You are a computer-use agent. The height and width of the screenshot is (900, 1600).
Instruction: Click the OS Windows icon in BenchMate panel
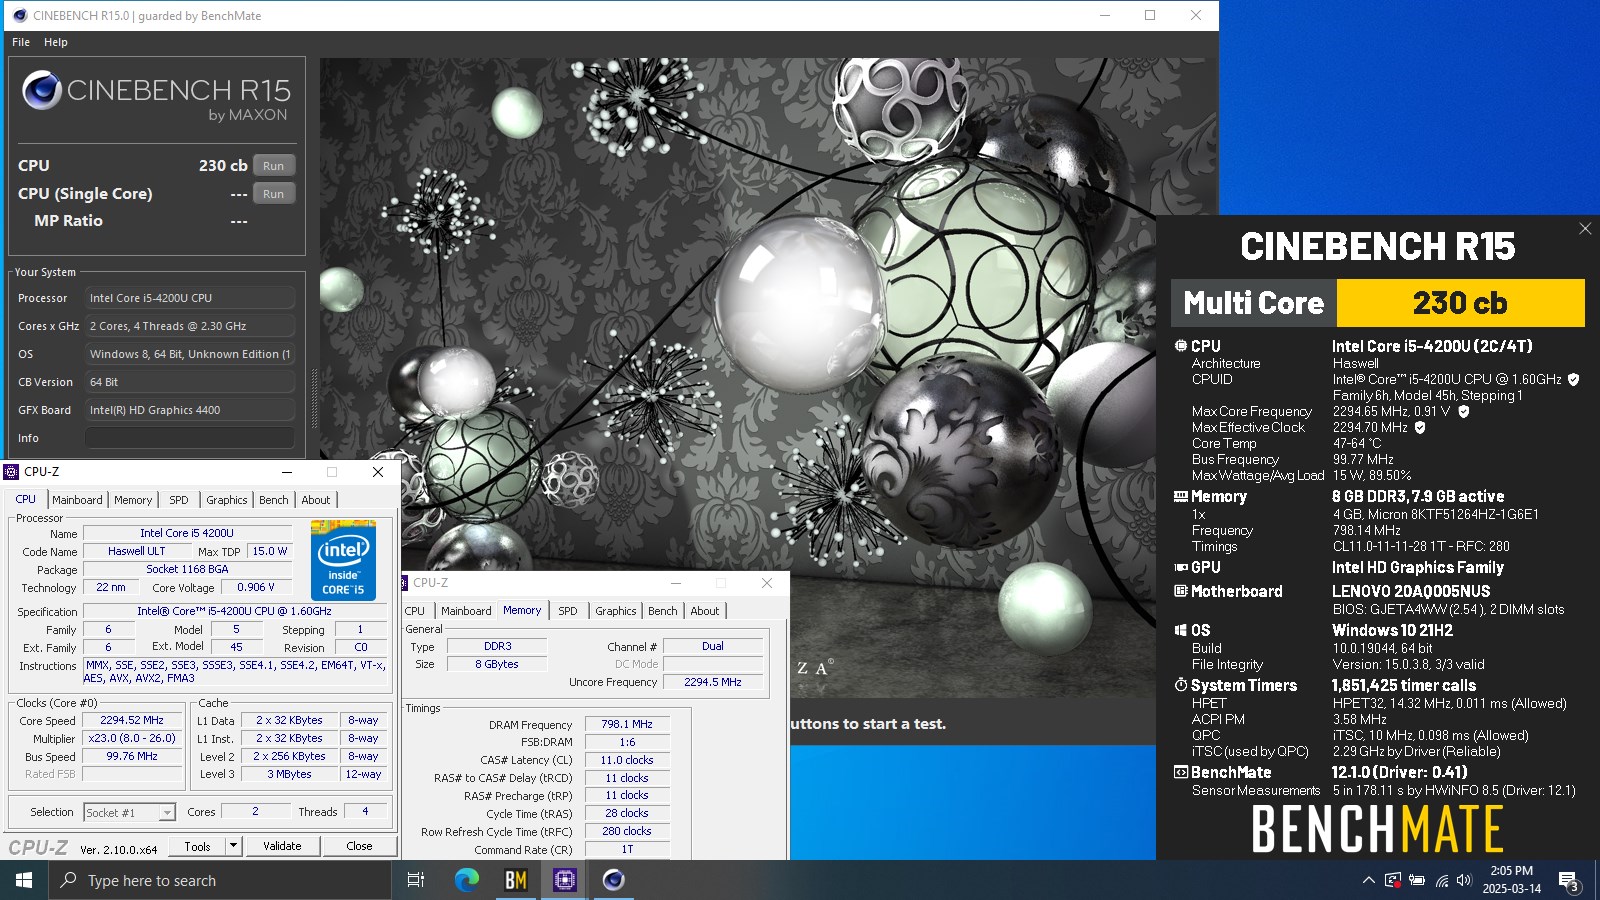coord(1180,630)
